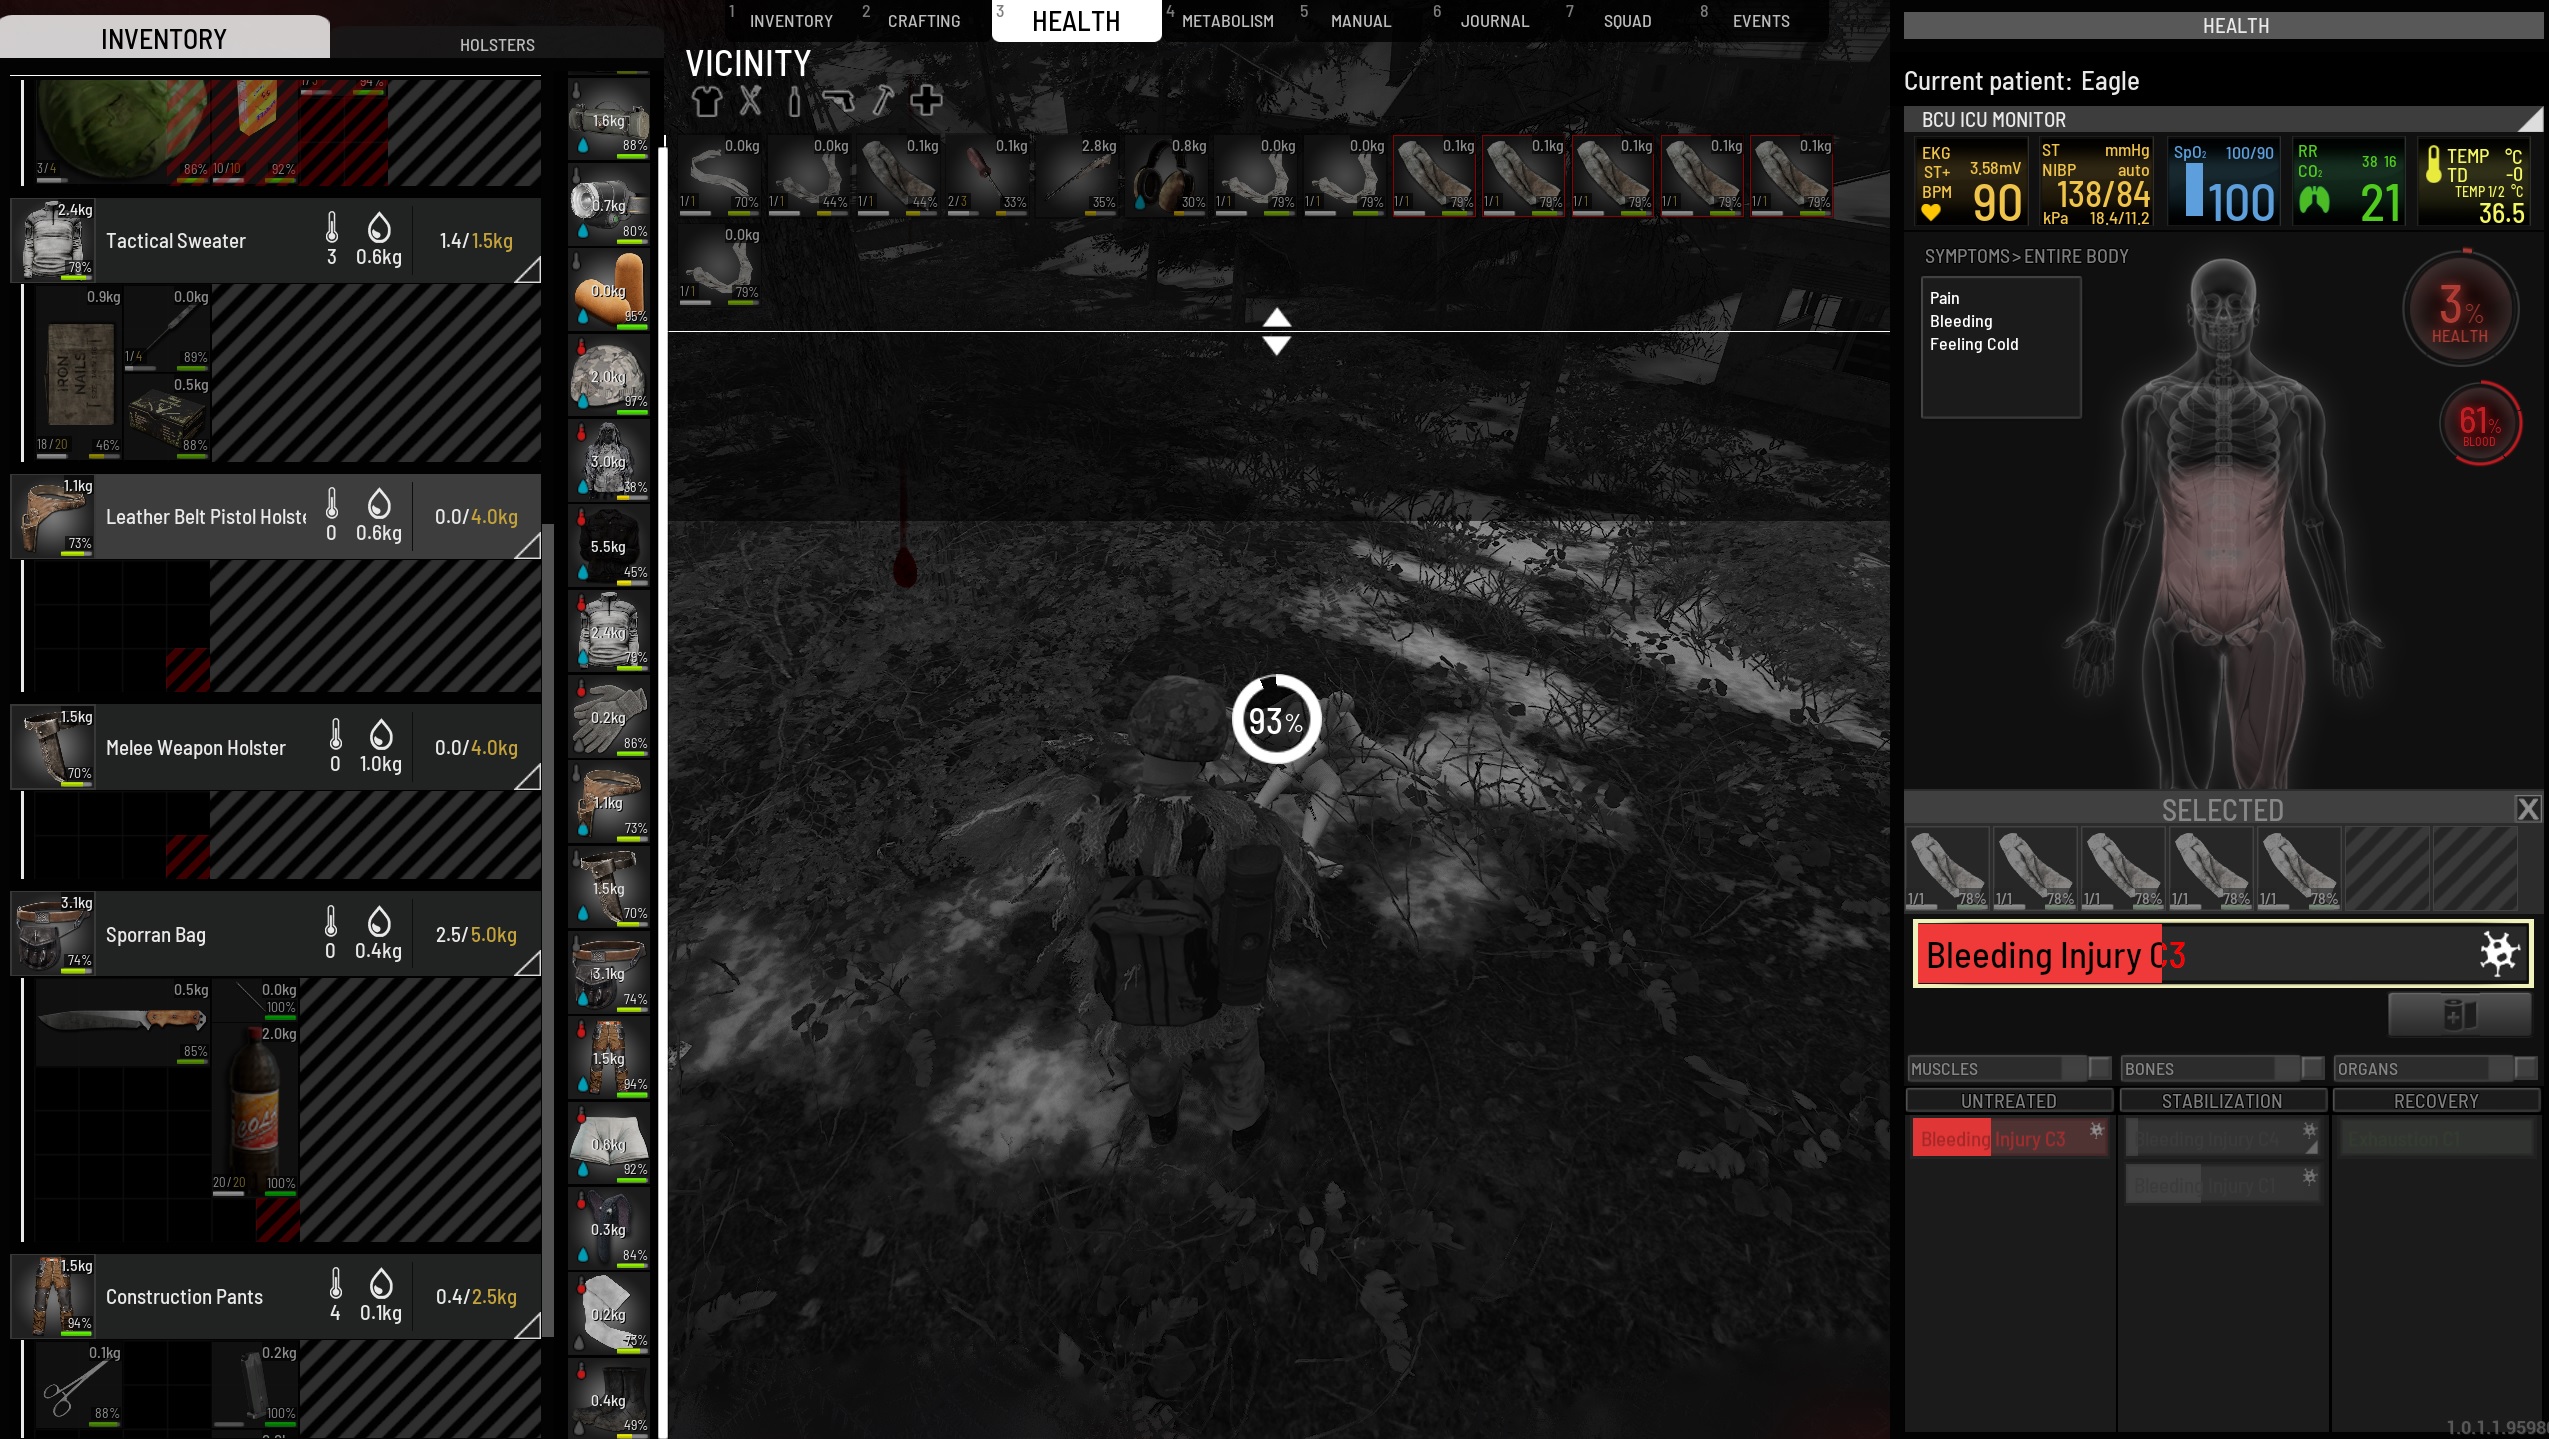
Task: Click the Feeling Cold symptom text
Action: (1973, 344)
